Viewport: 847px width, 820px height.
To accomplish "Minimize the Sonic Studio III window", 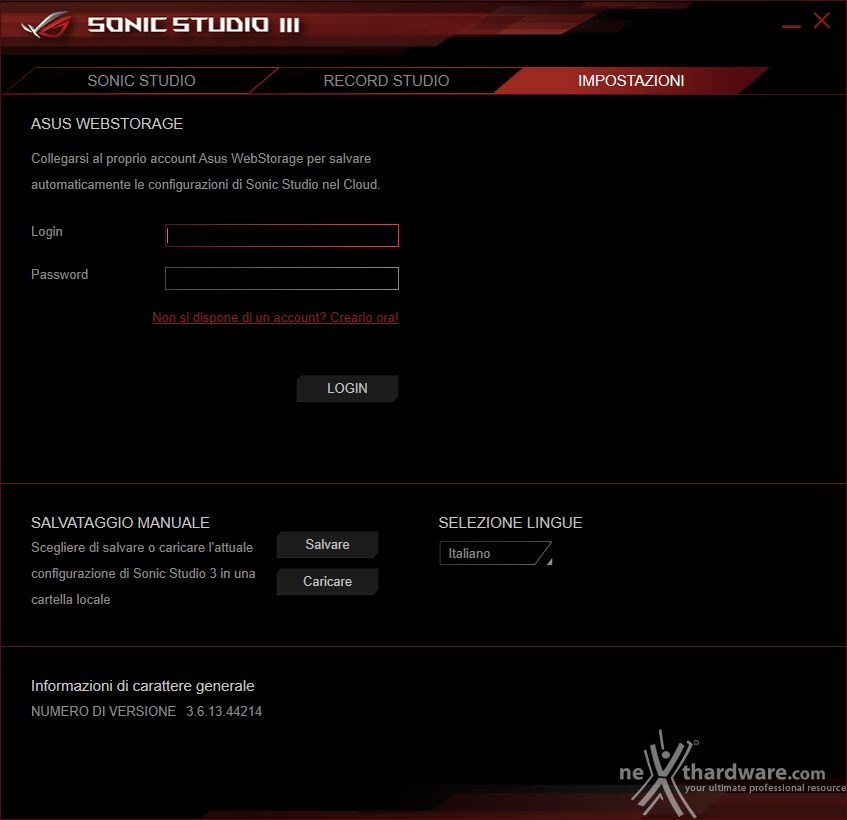I will [791, 25].
